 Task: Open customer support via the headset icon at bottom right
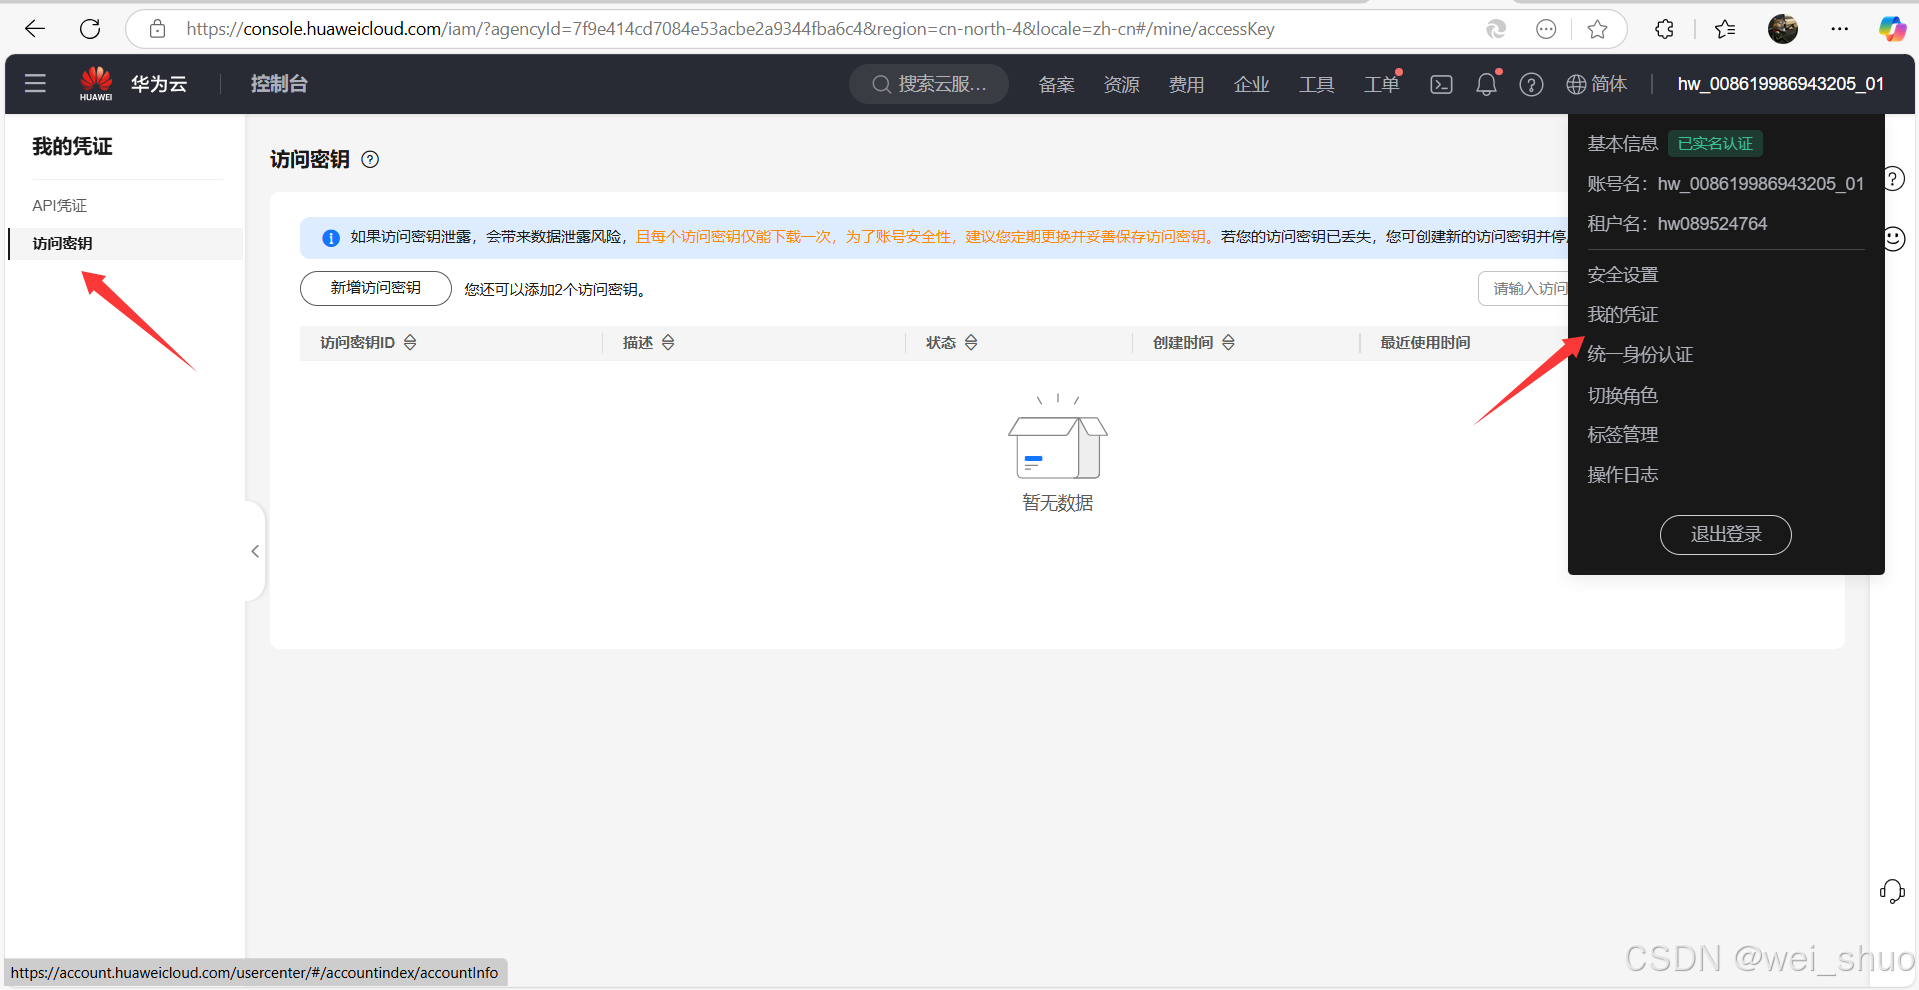point(1892,891)
